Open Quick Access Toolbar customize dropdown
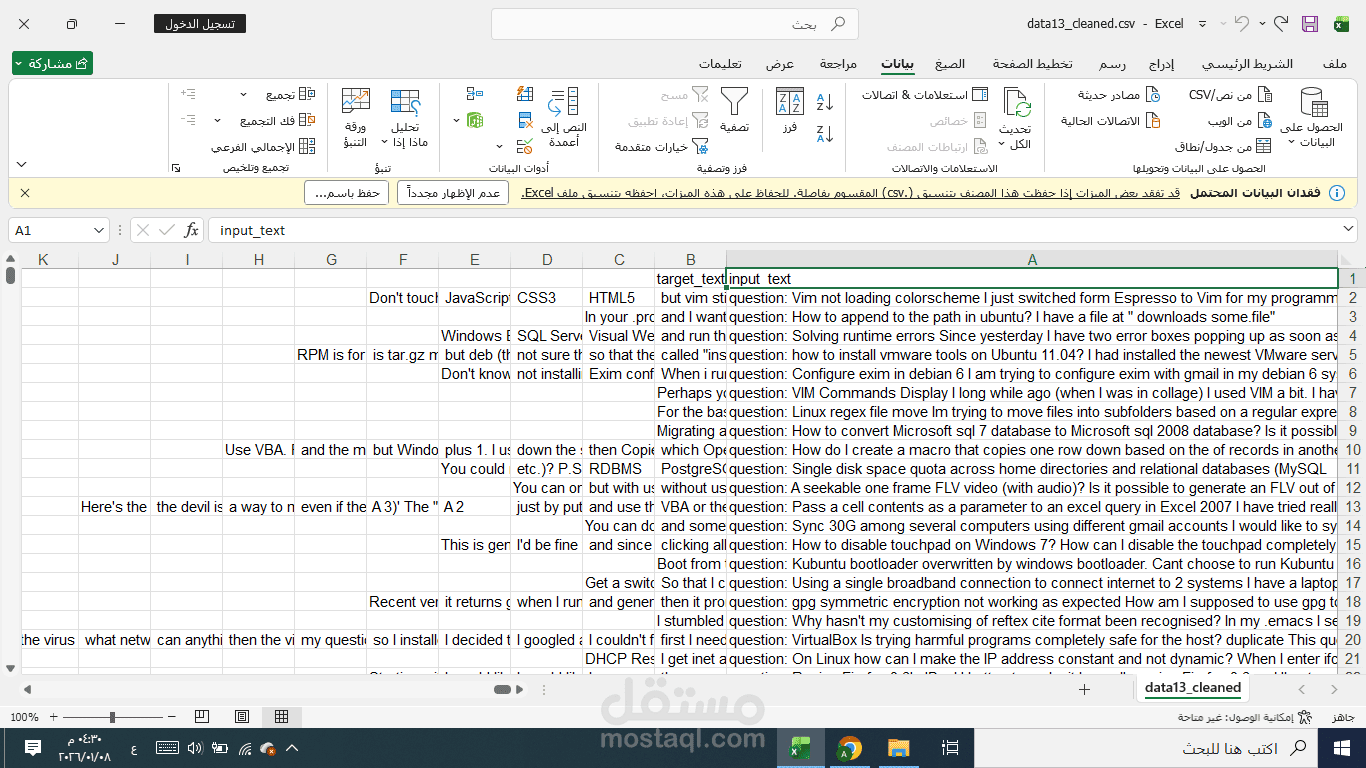This screenshot has height=768, width=1366. (1200, 23)
